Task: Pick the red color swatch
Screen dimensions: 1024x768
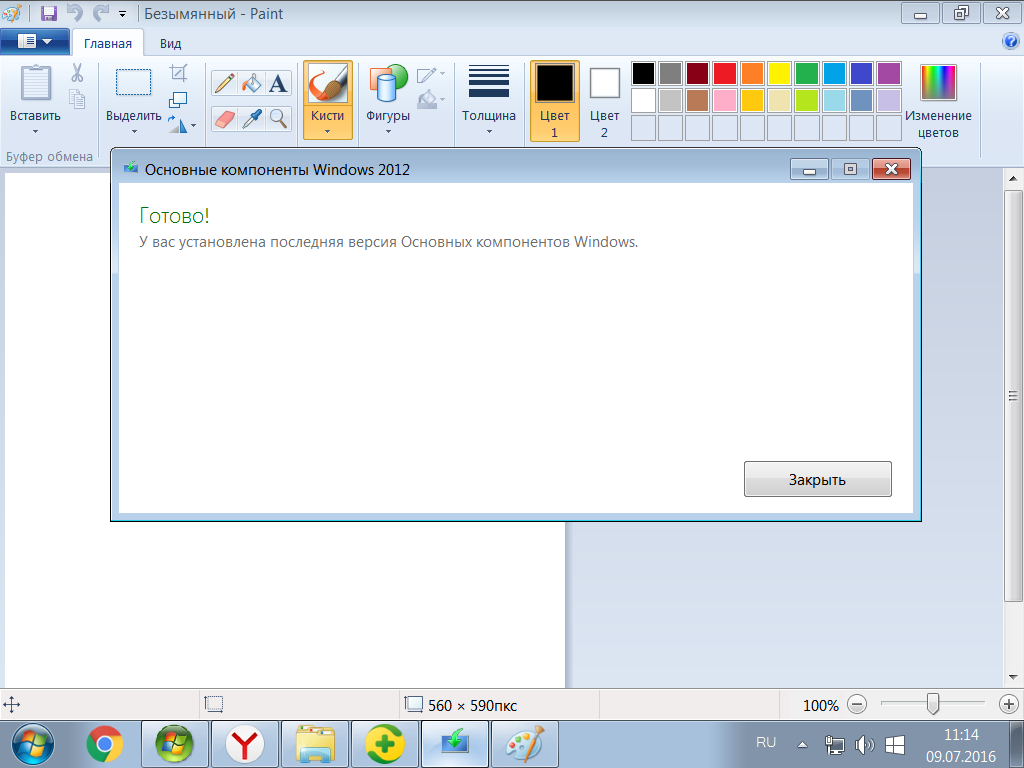Action: click(x=725, y=74)
